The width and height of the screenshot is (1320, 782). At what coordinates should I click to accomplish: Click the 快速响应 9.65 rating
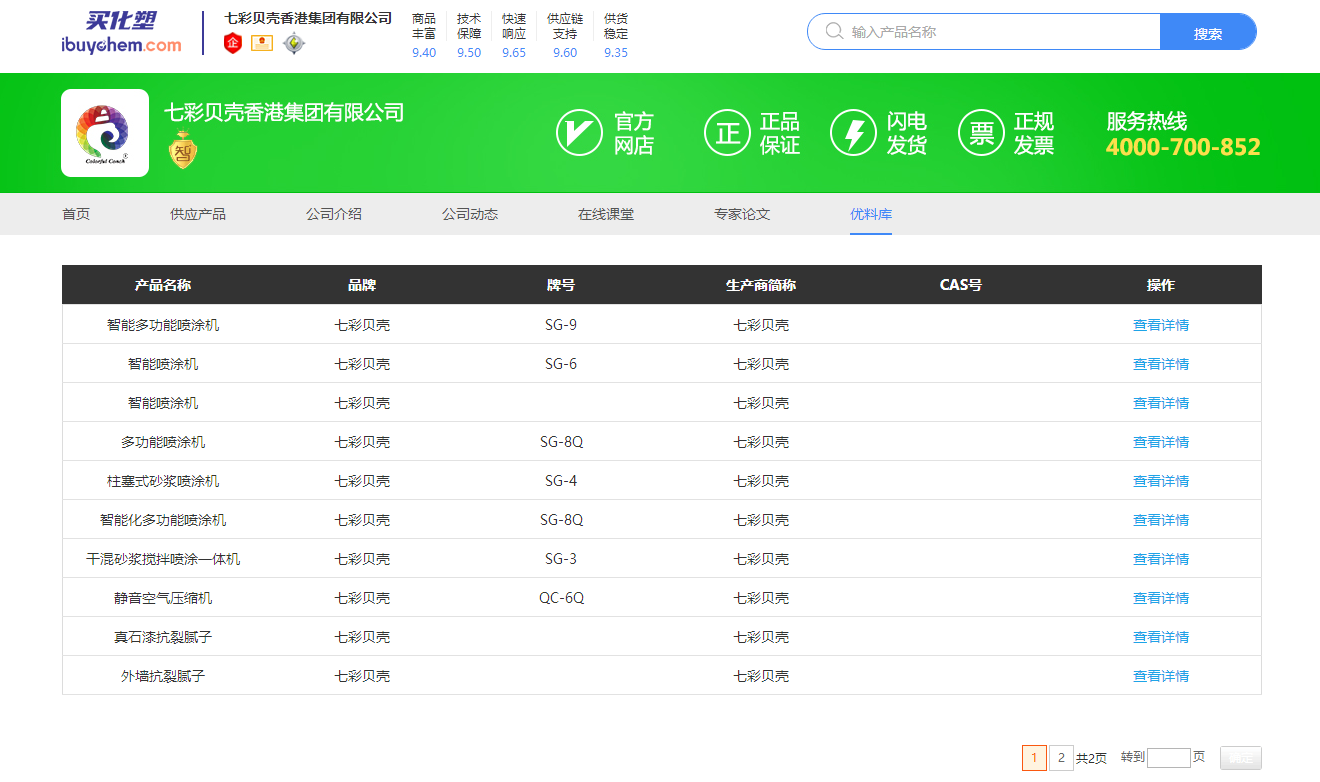(514, 36)
